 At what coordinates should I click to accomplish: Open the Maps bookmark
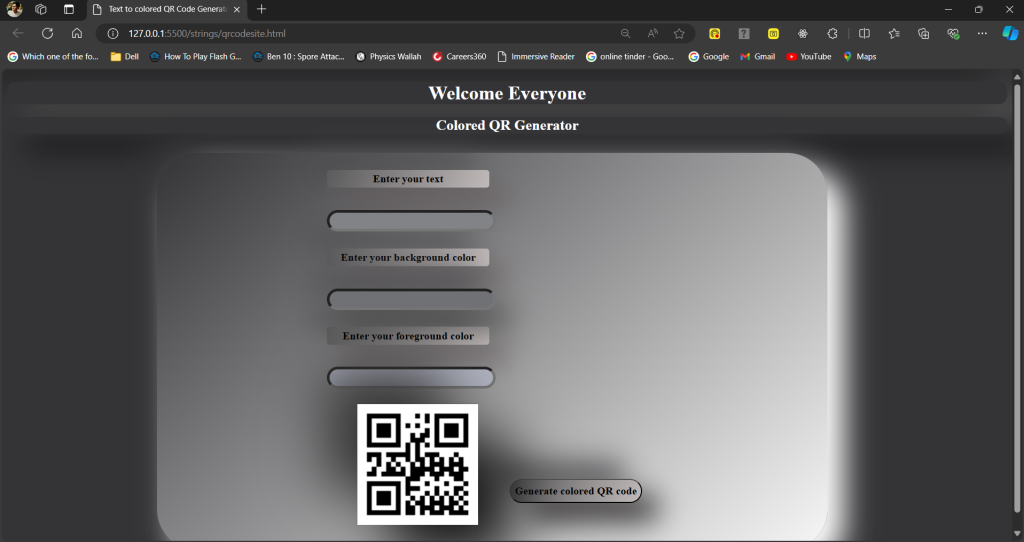click(x=859, y=57)
